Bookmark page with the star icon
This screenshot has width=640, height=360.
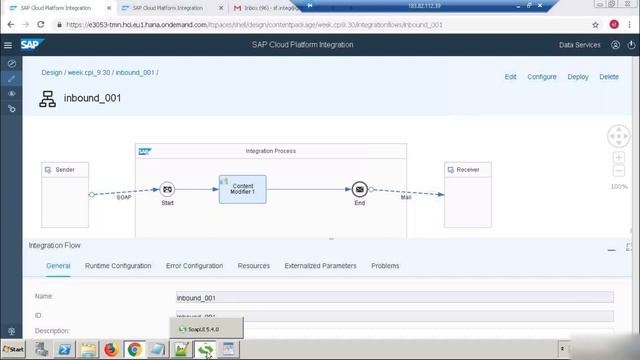596,25
